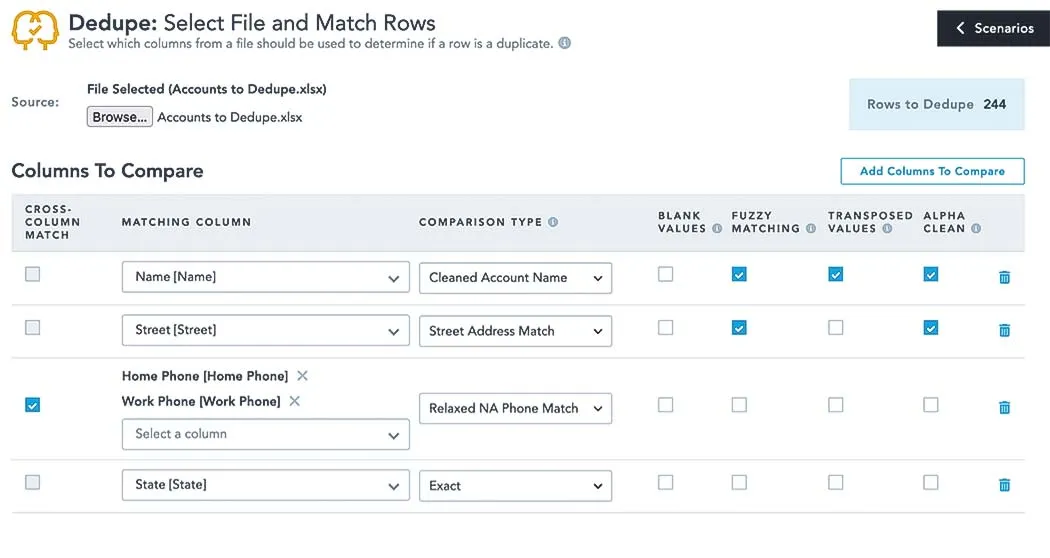
Task: Uncheck Fuzzy Matching for Street row
Action: pyautogui.click(x=739, y=328)
